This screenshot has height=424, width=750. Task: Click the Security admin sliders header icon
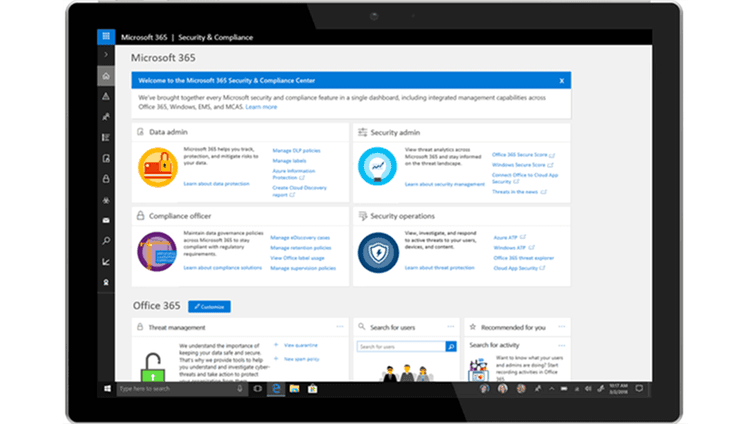pyautogui.click(x=363, y=132)
